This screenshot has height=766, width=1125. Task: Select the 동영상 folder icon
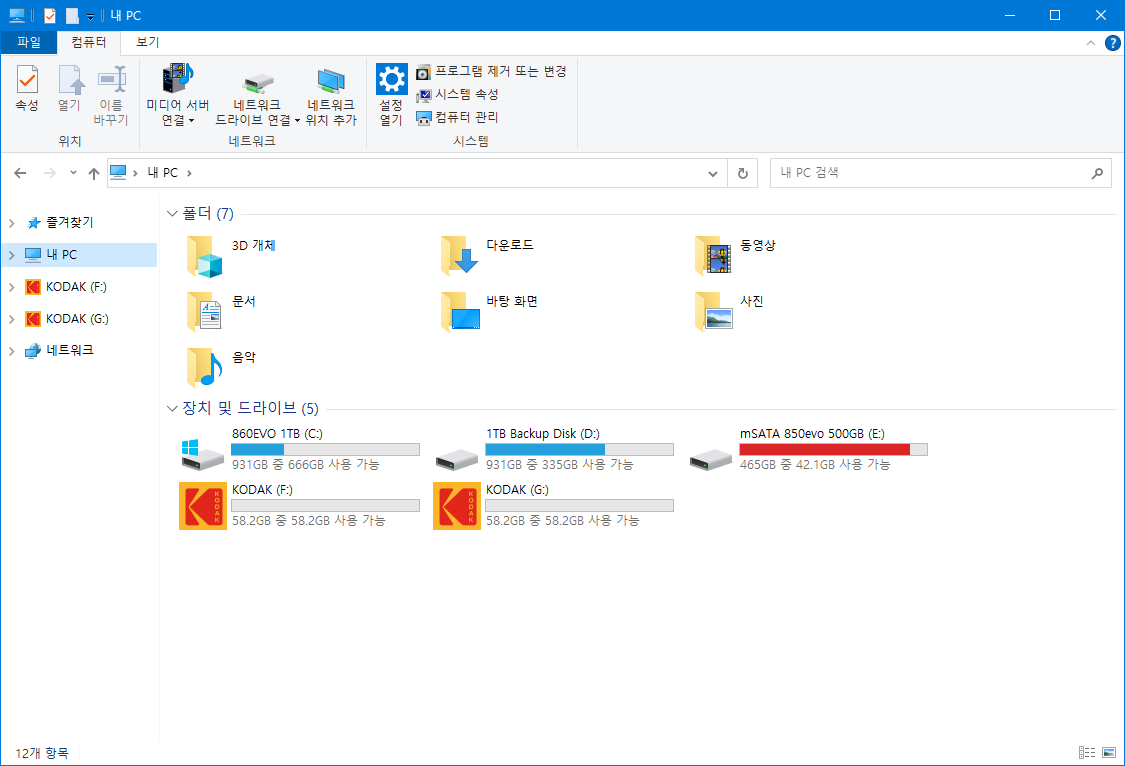713,257
